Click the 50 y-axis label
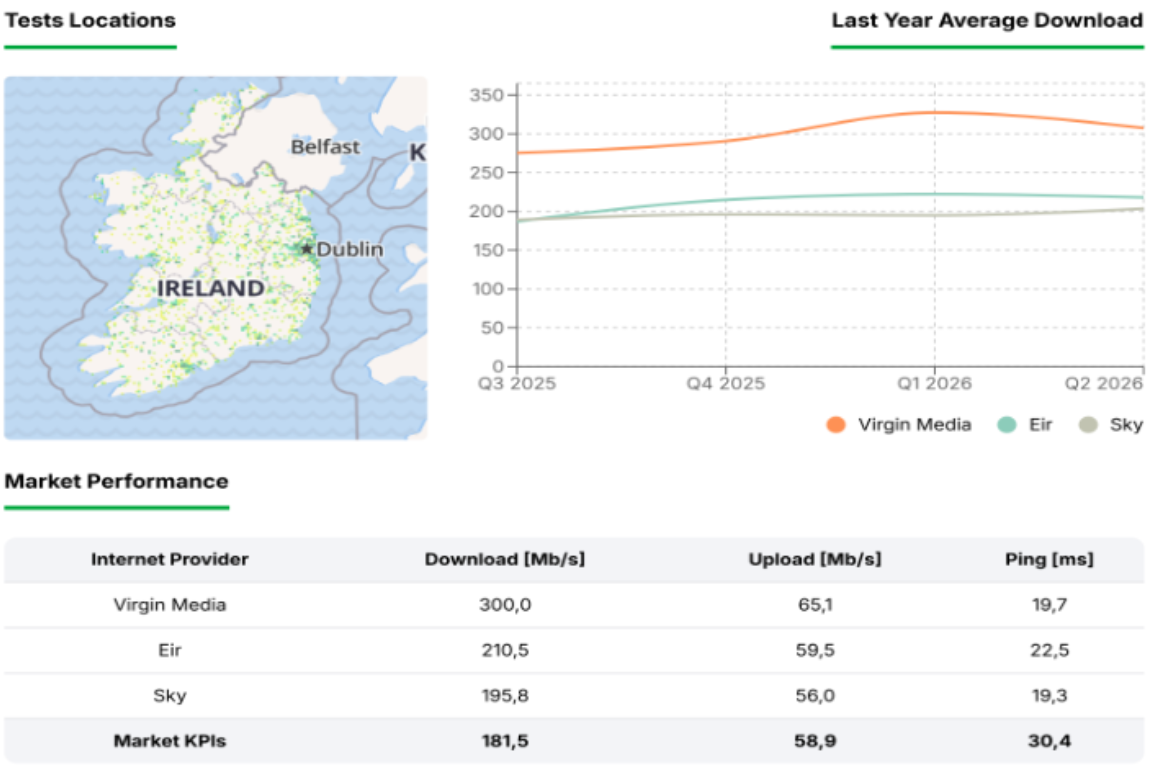 (493, 327)
